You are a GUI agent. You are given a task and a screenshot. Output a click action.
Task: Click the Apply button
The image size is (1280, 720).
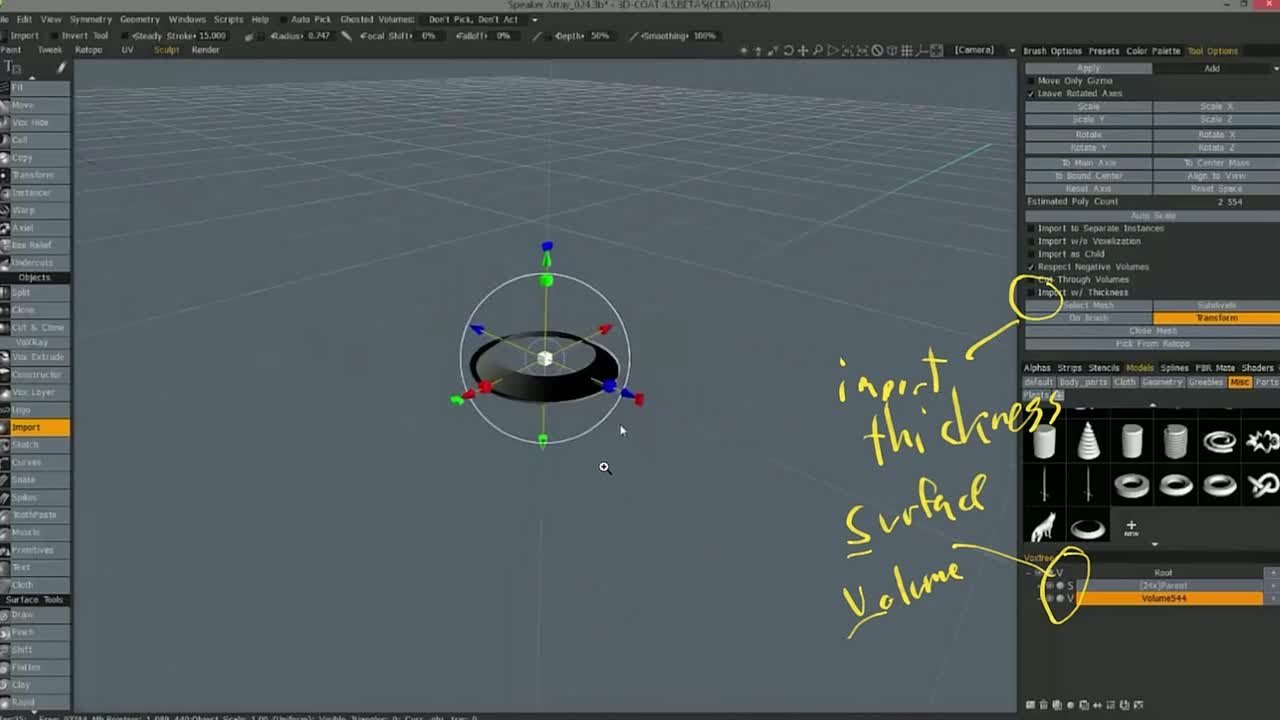1088,68
